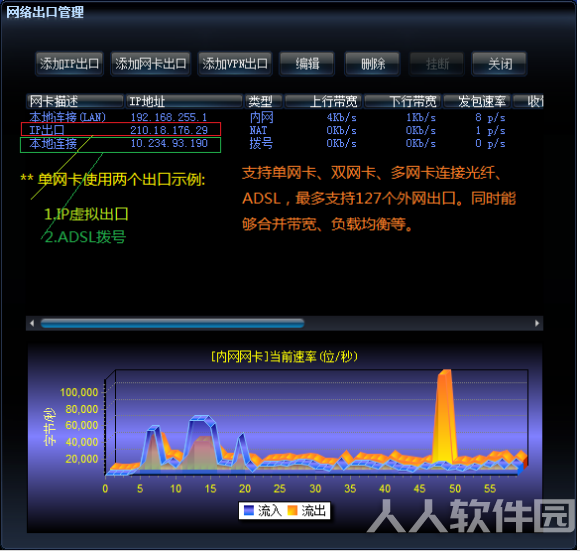Screen dimensions: 580x551
Task: Click the right scroll arrow of the list
Action: click(x=537, y=324)
